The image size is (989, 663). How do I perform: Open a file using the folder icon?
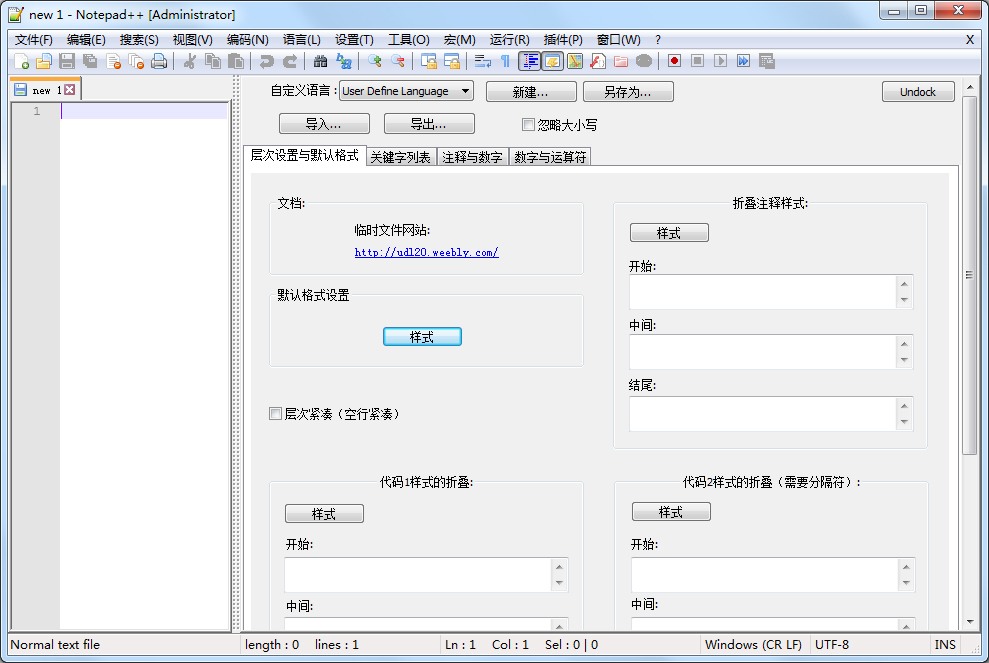tap(44, 61)
